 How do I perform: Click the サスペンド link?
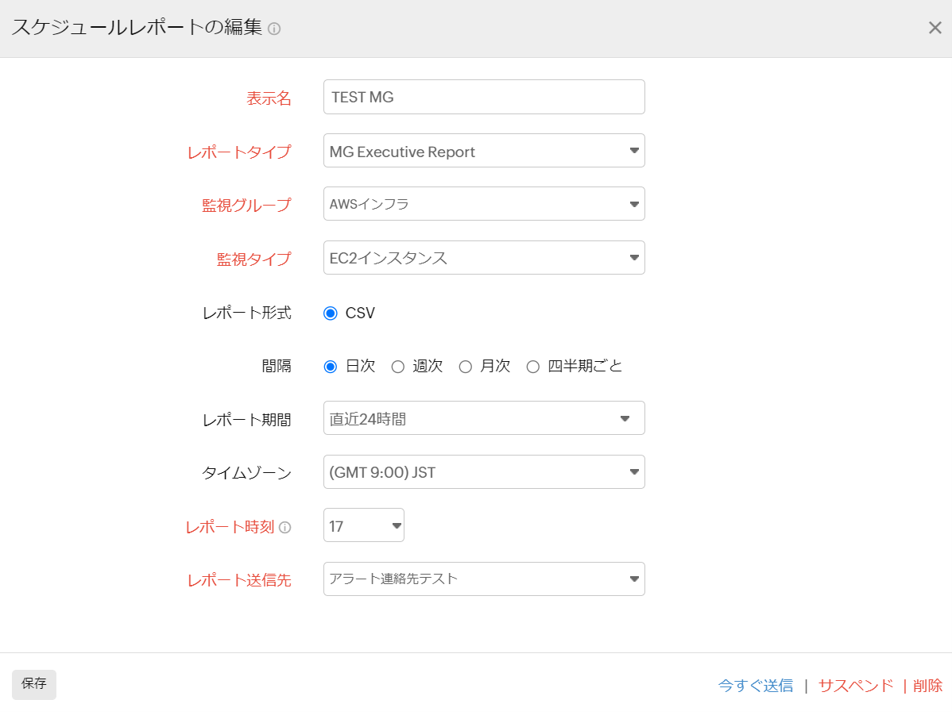point(855,685)
